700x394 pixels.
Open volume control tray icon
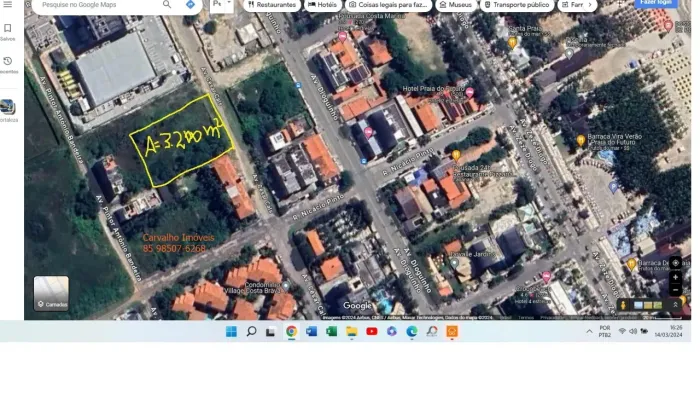[x=633, y=332]
